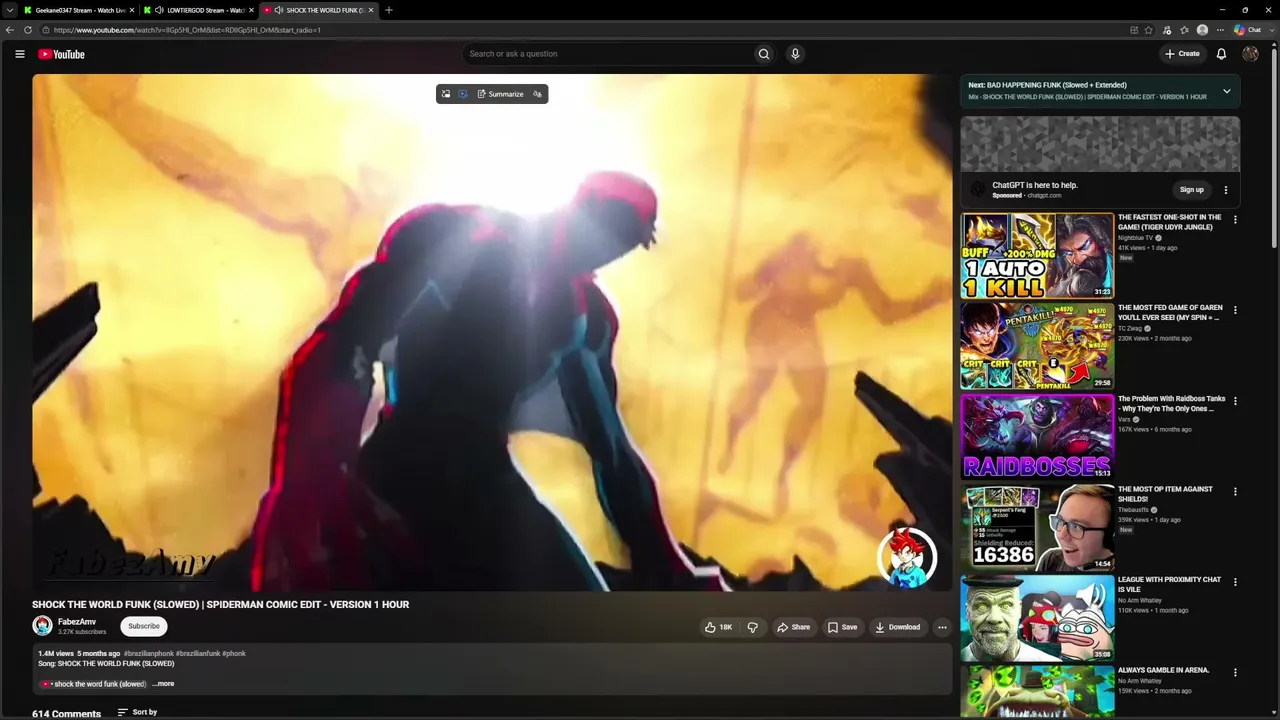Subscribe to the FabezAmv channel

(143, 626)
